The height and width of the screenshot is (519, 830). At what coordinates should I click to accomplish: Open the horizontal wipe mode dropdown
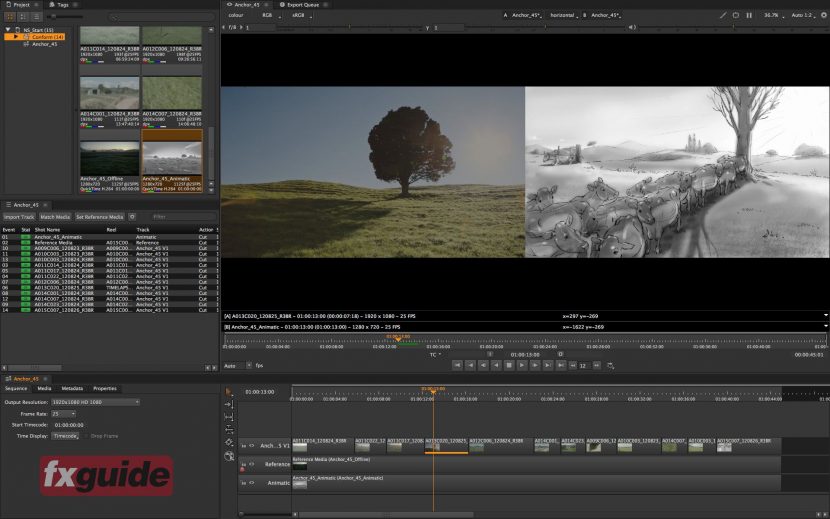coord(563,15)
